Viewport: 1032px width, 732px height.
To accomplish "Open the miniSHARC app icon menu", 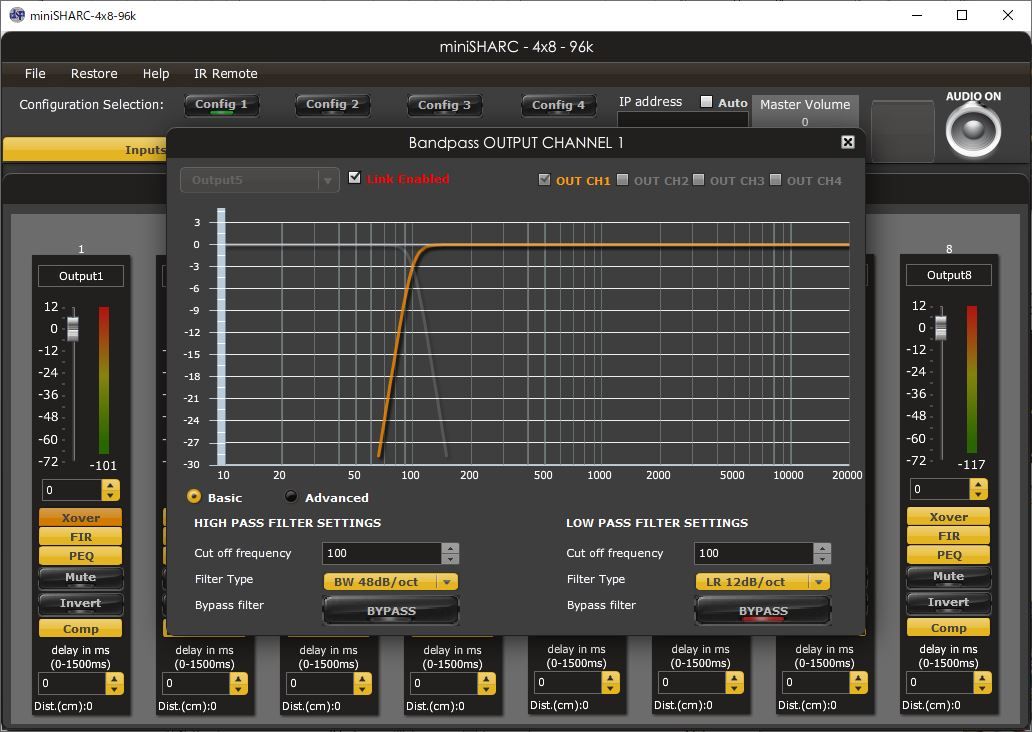I will pyautogui.click(x=16, y=15).
